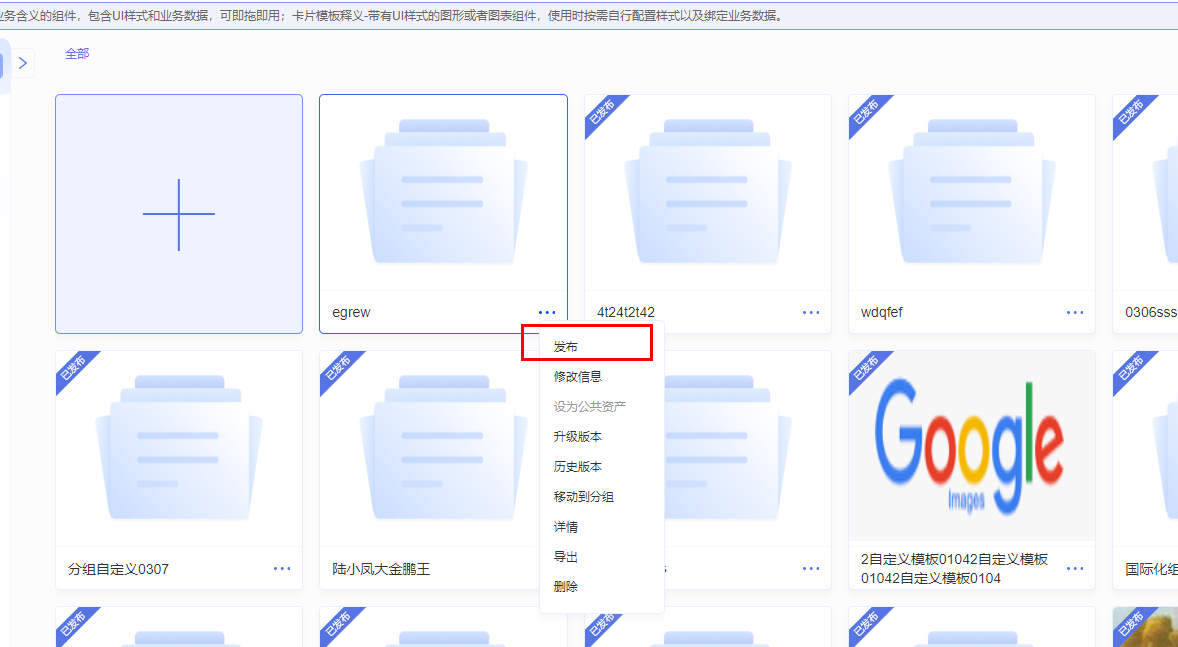
Task: Select 发布 in the context menu
Action: tap(566, 346)
